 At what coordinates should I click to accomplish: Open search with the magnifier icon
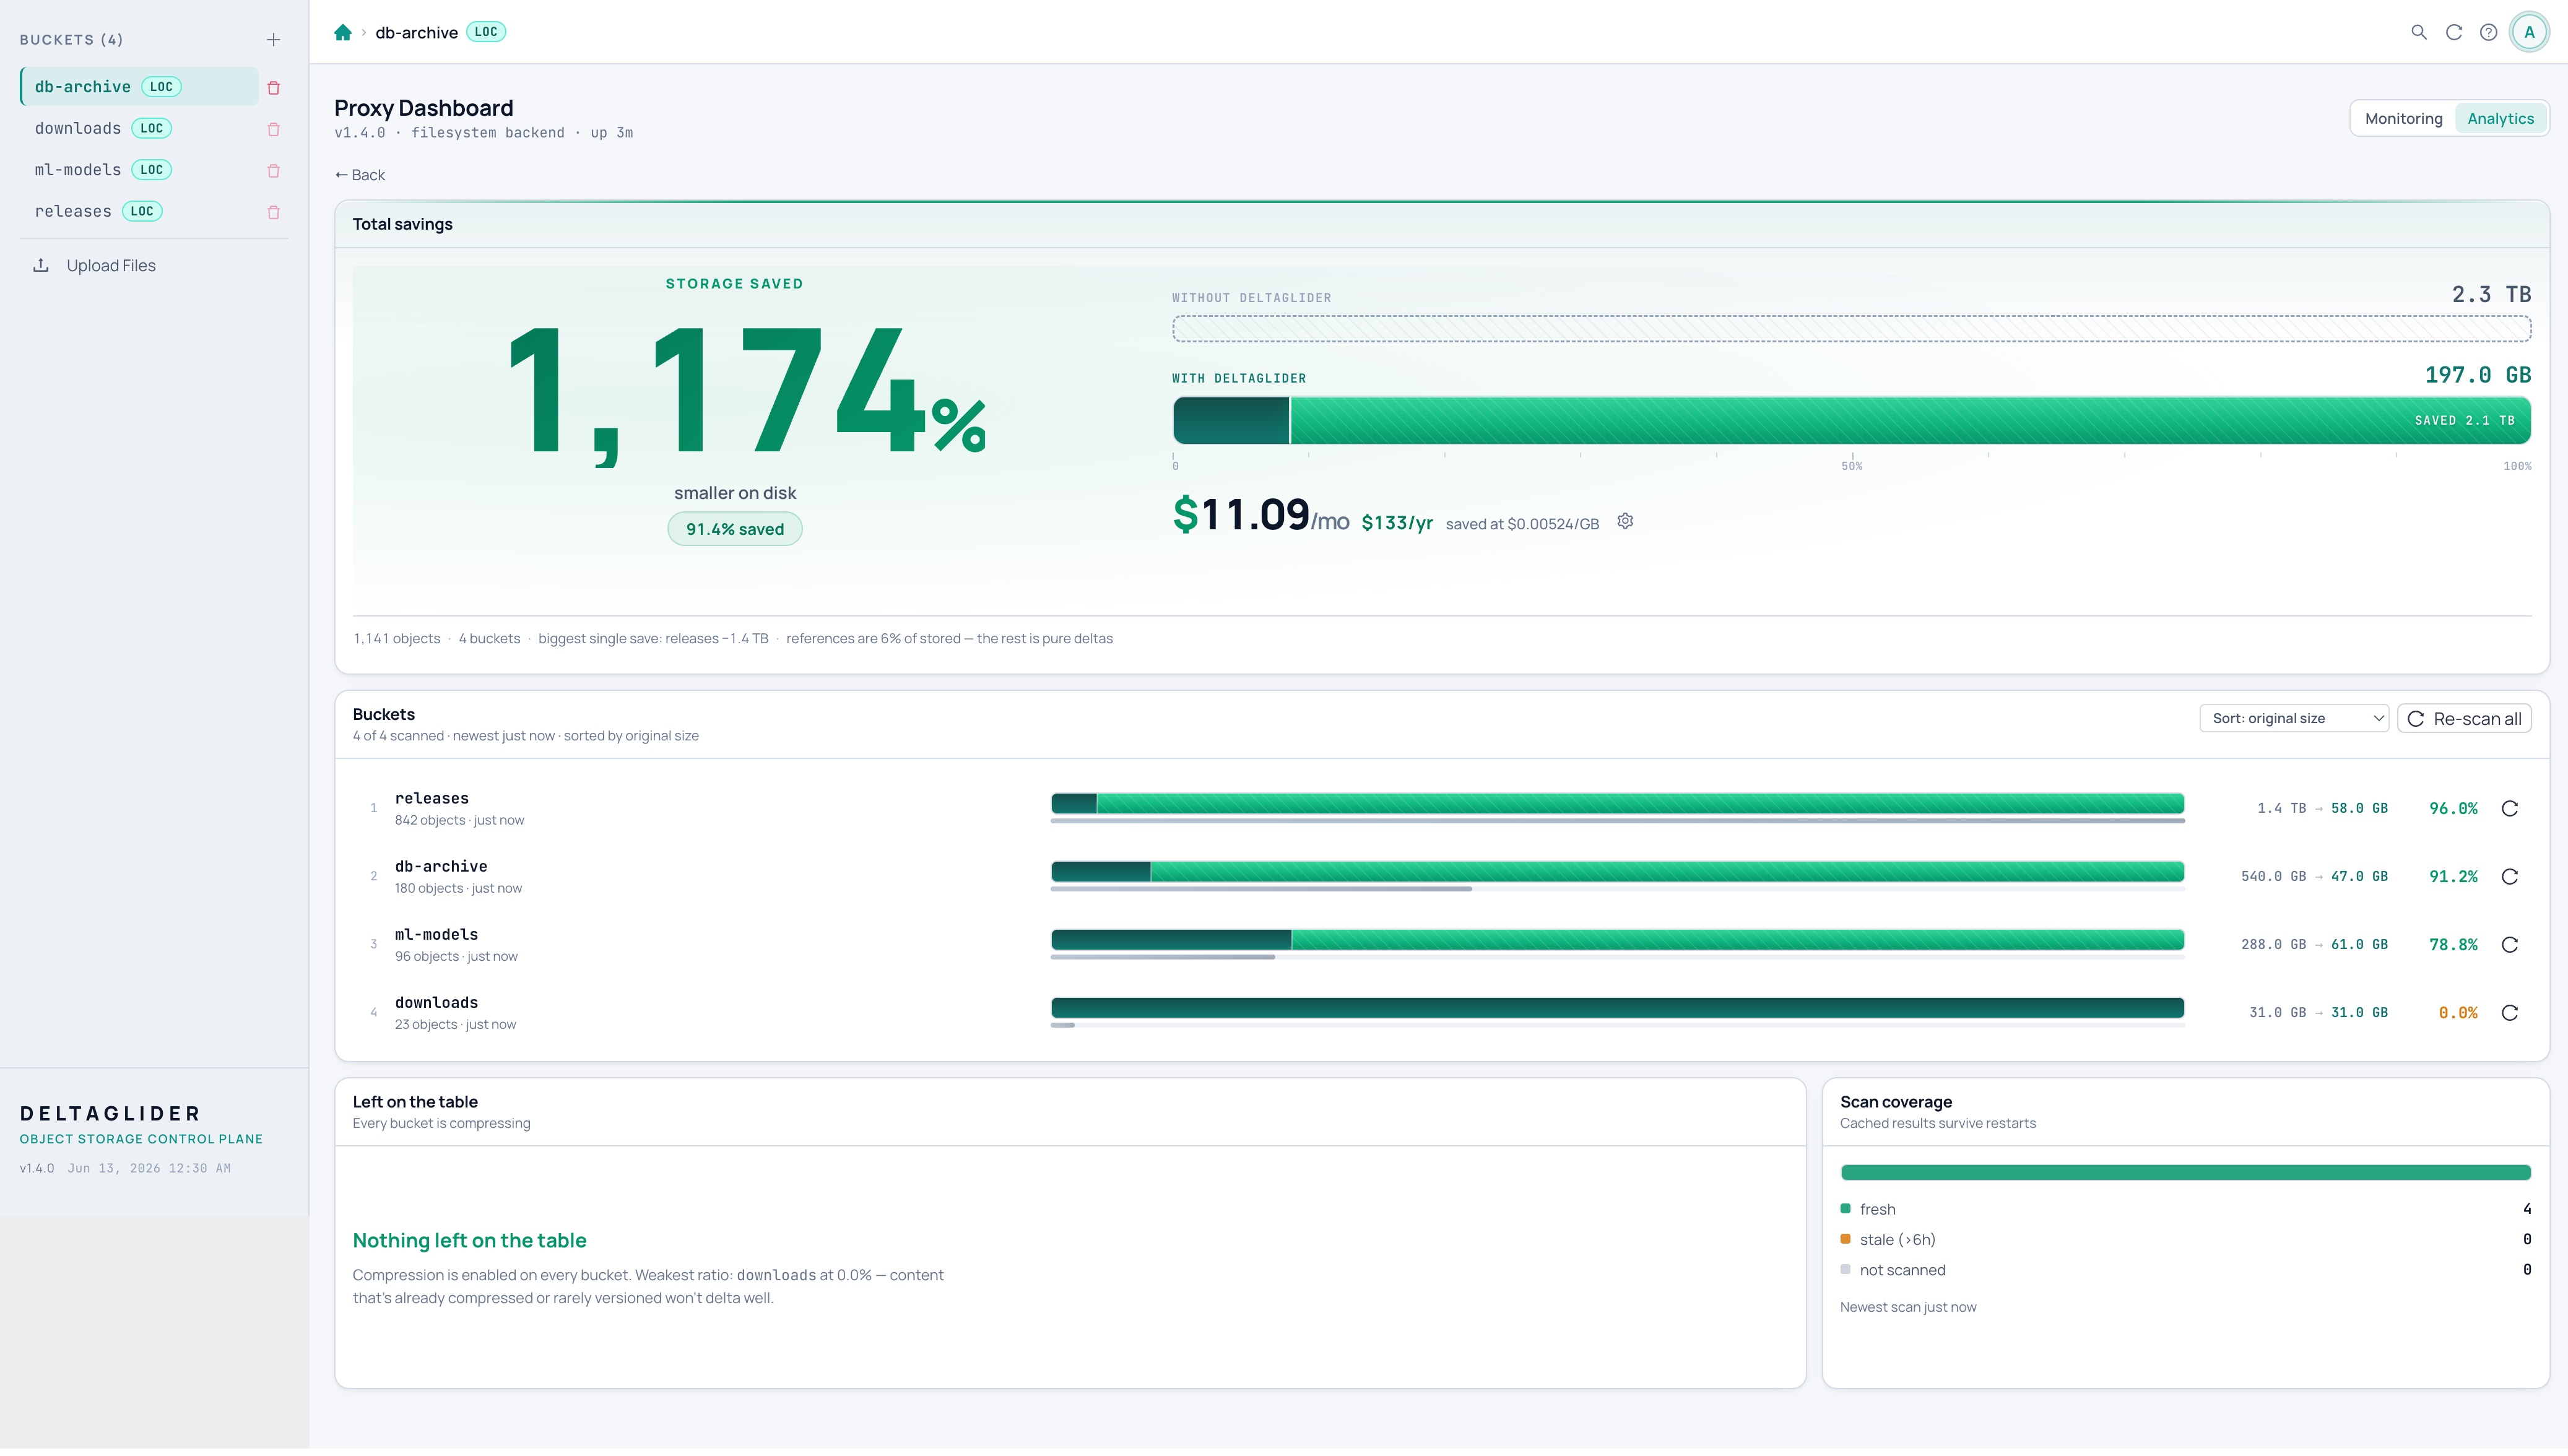coord(2419,32)
